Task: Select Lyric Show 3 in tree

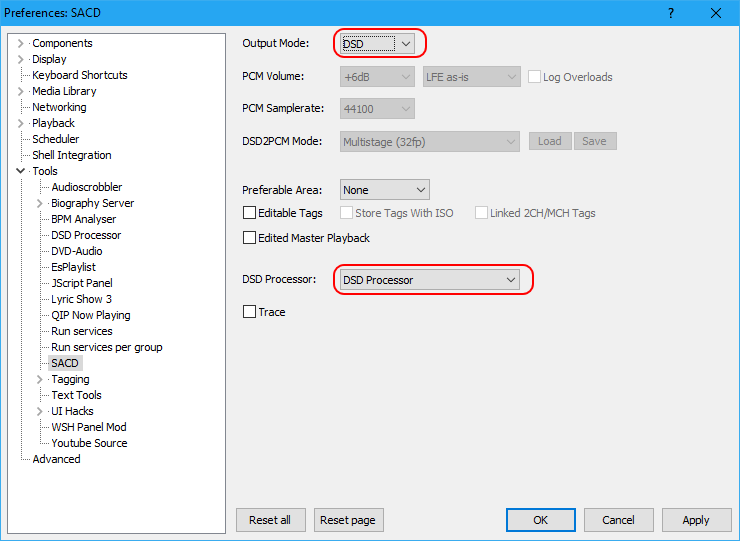Action: tap(81, 299)
